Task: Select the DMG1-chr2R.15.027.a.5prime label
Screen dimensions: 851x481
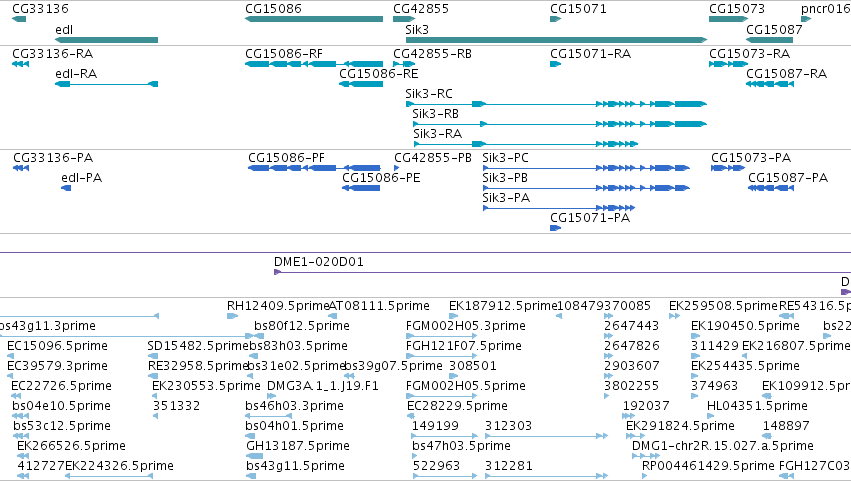Action: click(723, 446)
